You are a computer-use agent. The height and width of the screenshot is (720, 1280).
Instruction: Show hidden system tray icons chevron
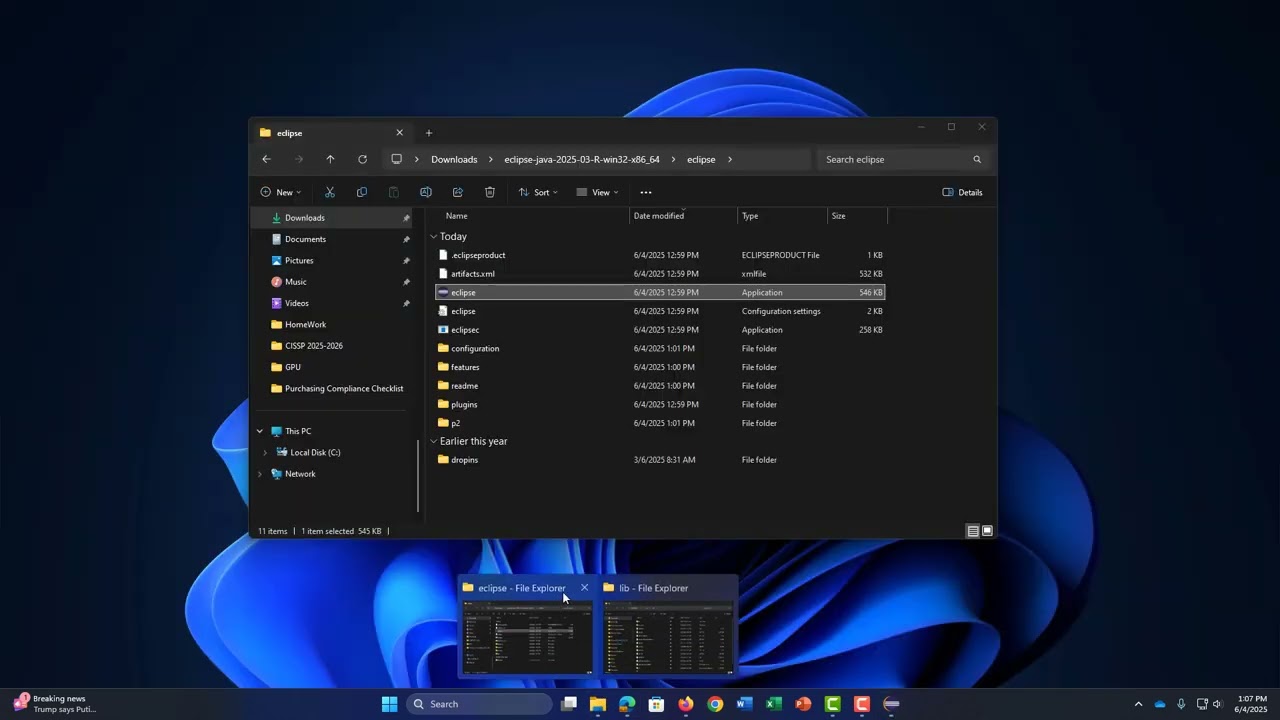[1138, 704]
